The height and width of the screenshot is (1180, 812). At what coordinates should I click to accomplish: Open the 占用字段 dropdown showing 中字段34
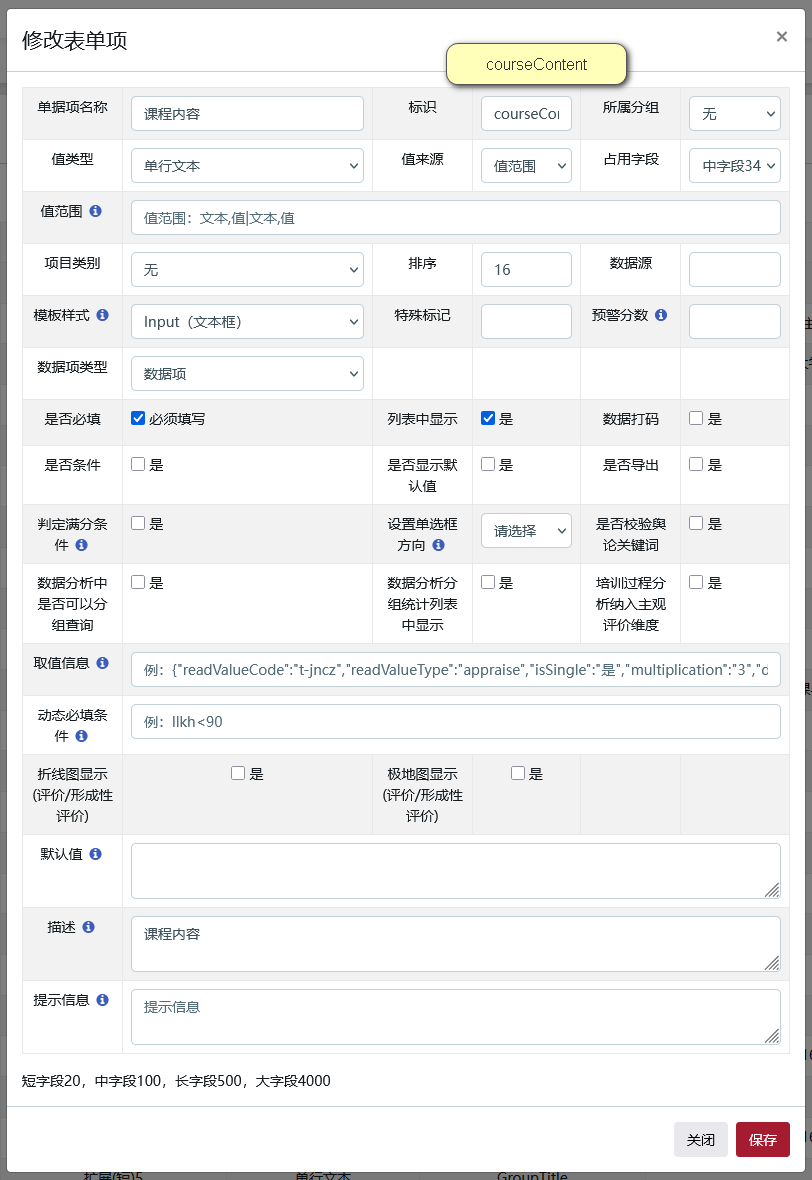734,166
